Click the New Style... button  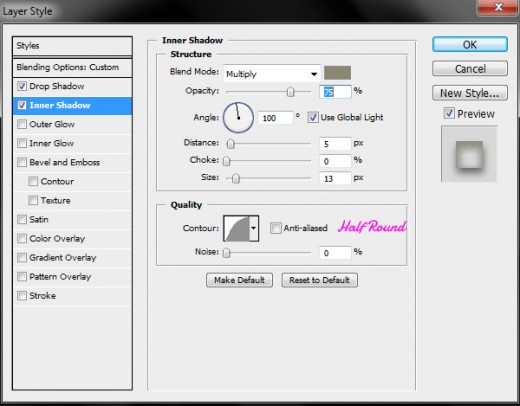470,93
